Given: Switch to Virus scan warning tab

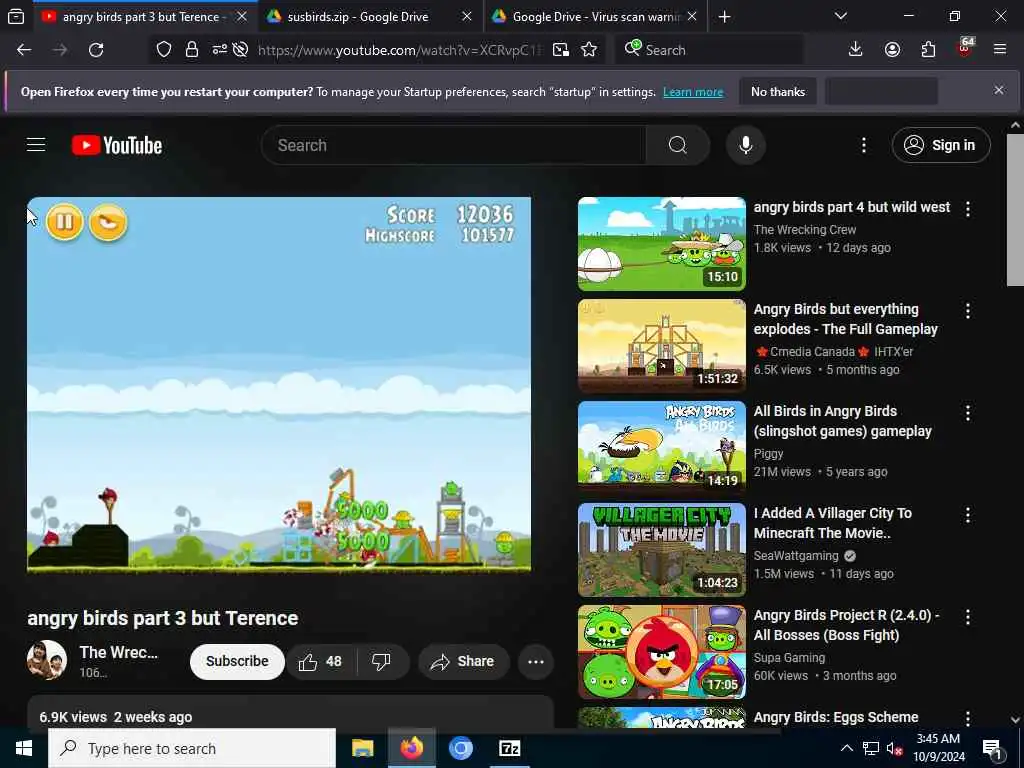Looking at the screenshot, I should (x=596, y=16).
